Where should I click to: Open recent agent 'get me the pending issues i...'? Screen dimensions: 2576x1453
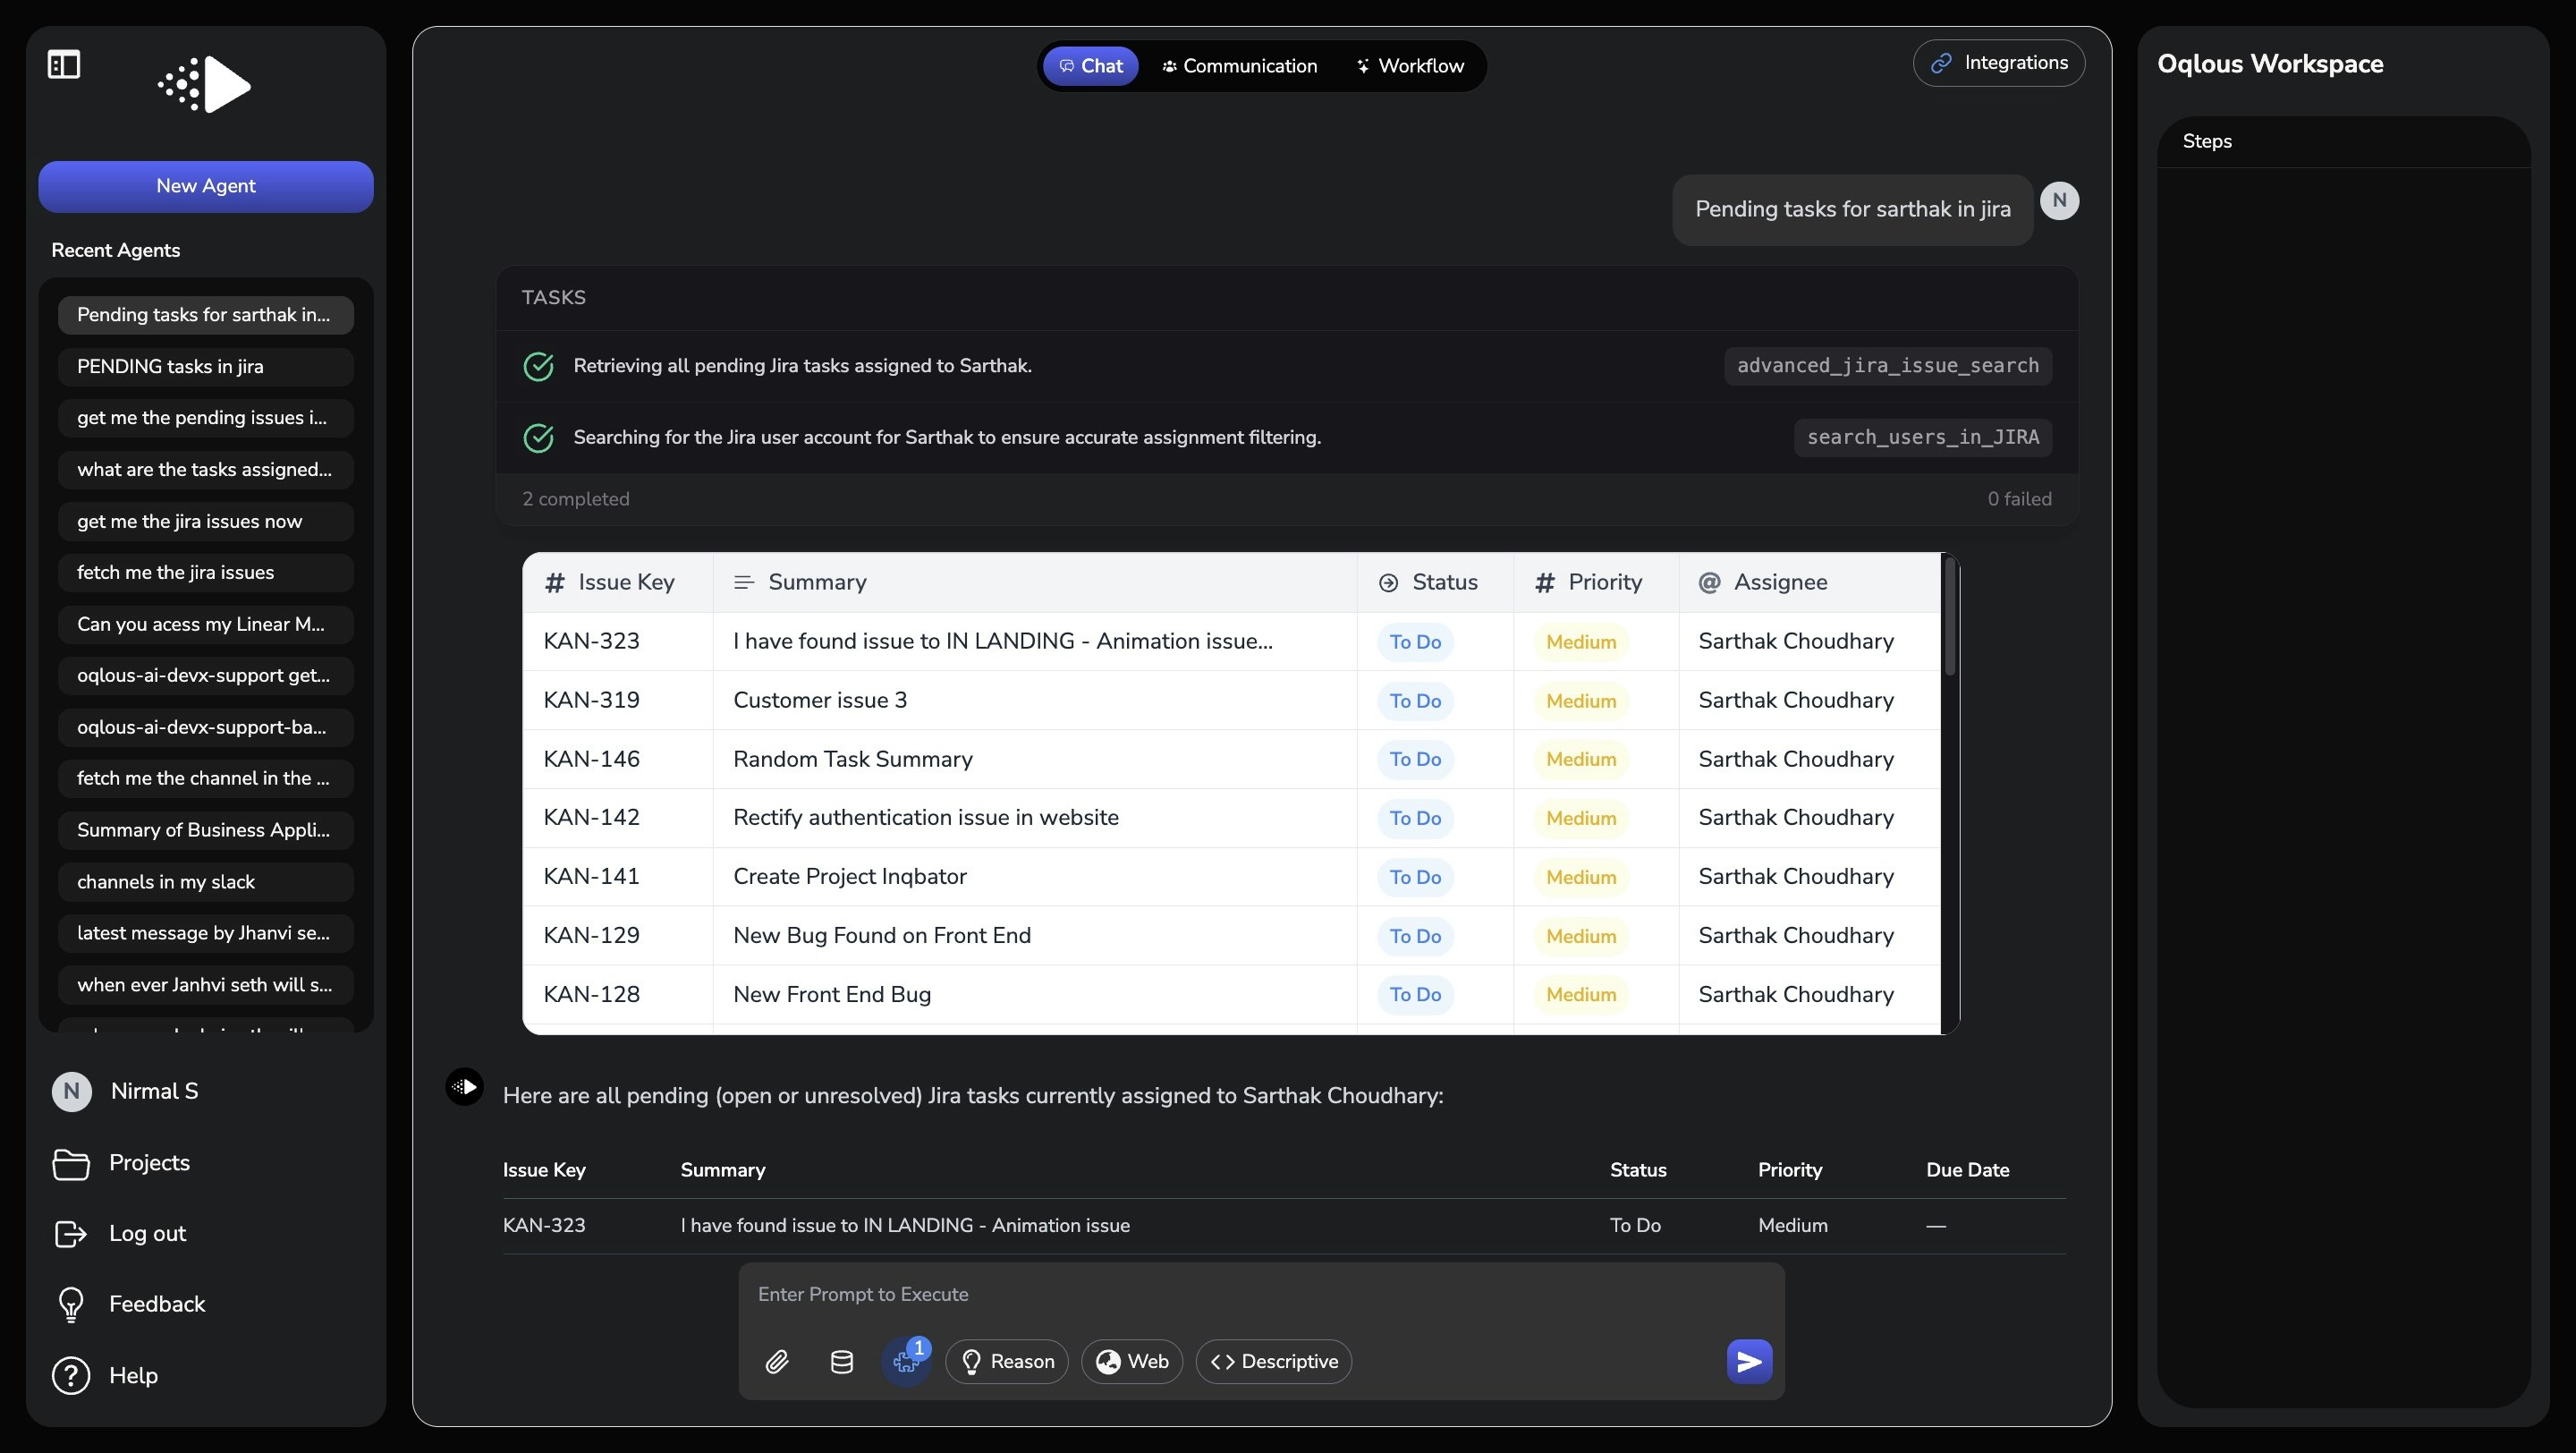coord(206,418)
